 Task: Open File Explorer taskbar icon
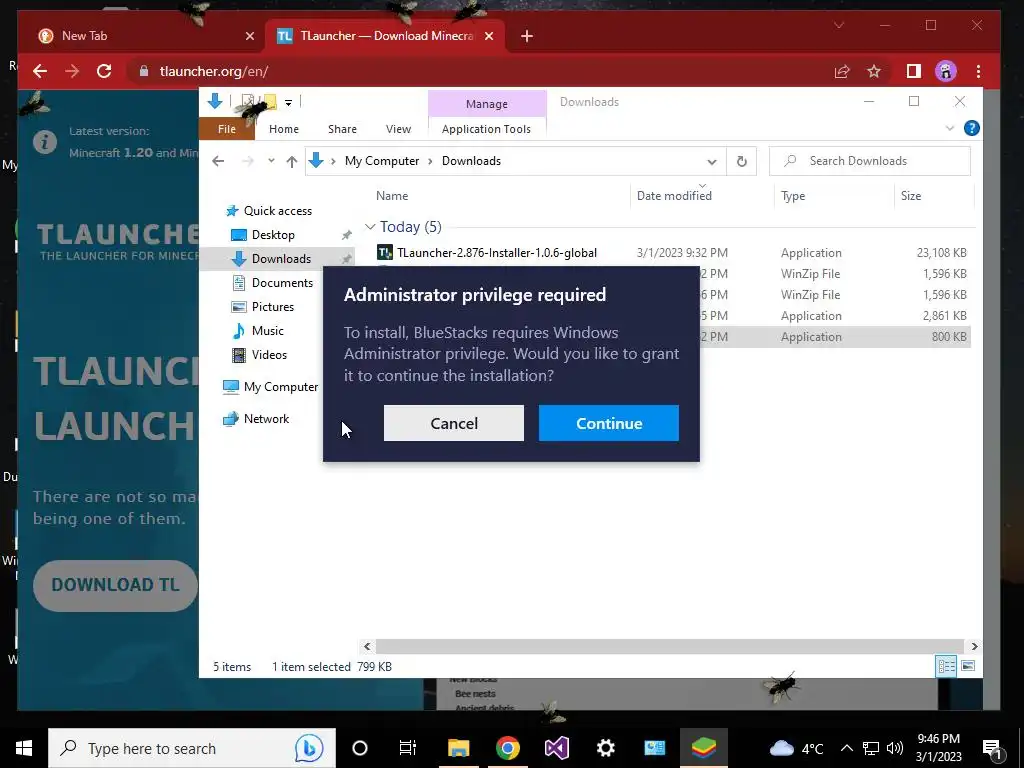tap(458, 748)
